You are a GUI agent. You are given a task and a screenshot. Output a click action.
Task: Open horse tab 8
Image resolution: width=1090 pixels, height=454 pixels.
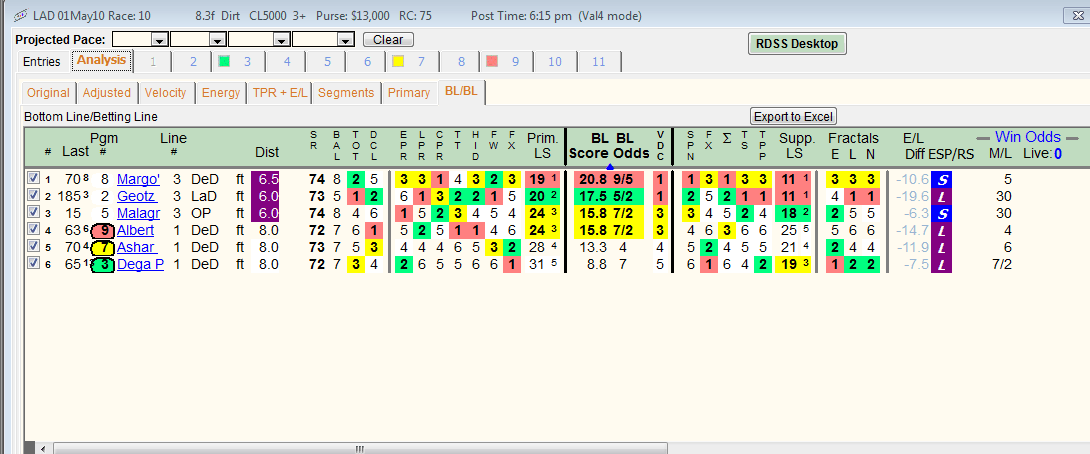pyautogui.click(x=461, y=62)
